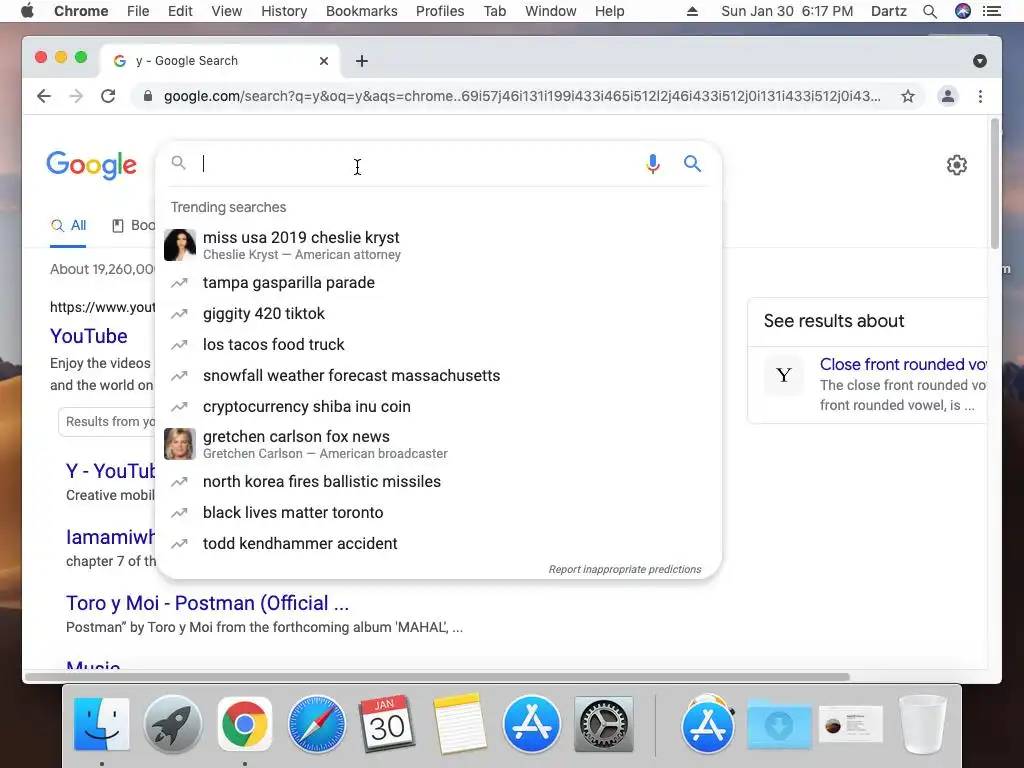
Task: Click the blue search magnifier button
Action: pos(692,163)
